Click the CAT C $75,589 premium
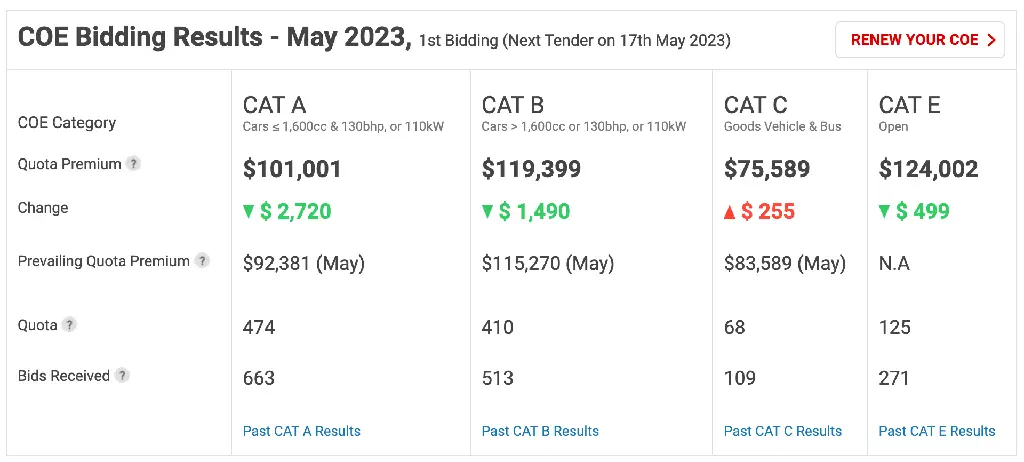 [x=767, y=169]
